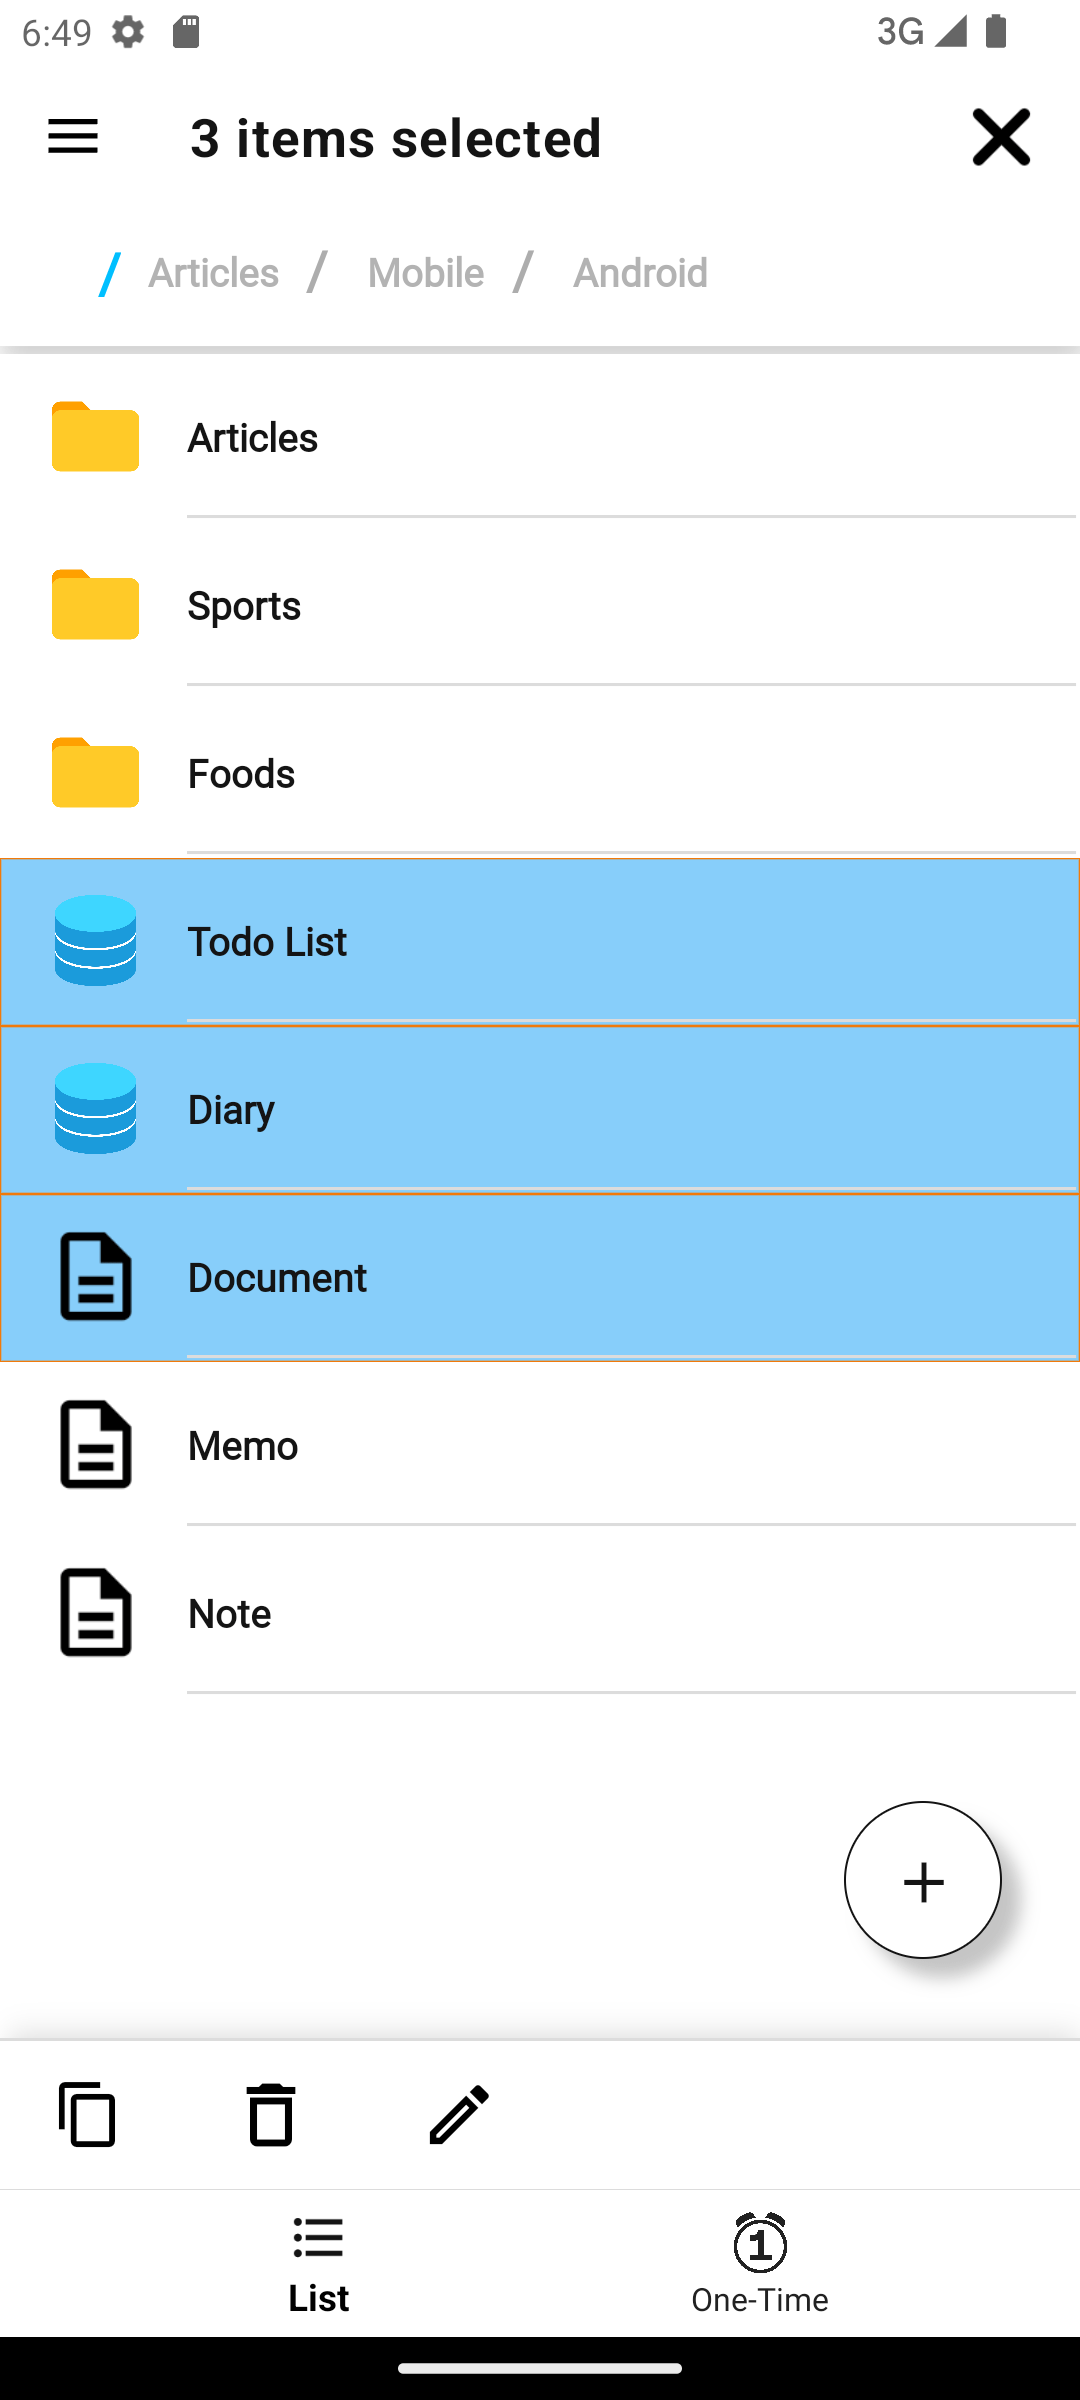Tap the Sports folder icon
1080x2400 pixels.
point(95,605)
